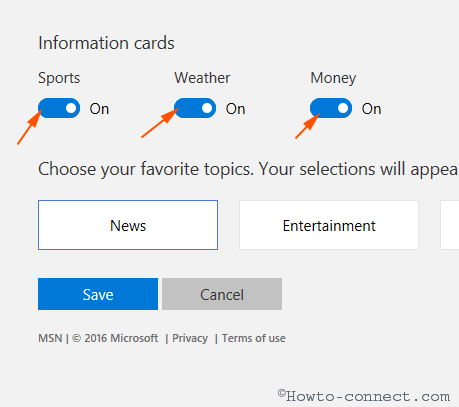Click the © 2016 Microsoft footer text
This screenshot has height=407, width=459.
point(115,338)
